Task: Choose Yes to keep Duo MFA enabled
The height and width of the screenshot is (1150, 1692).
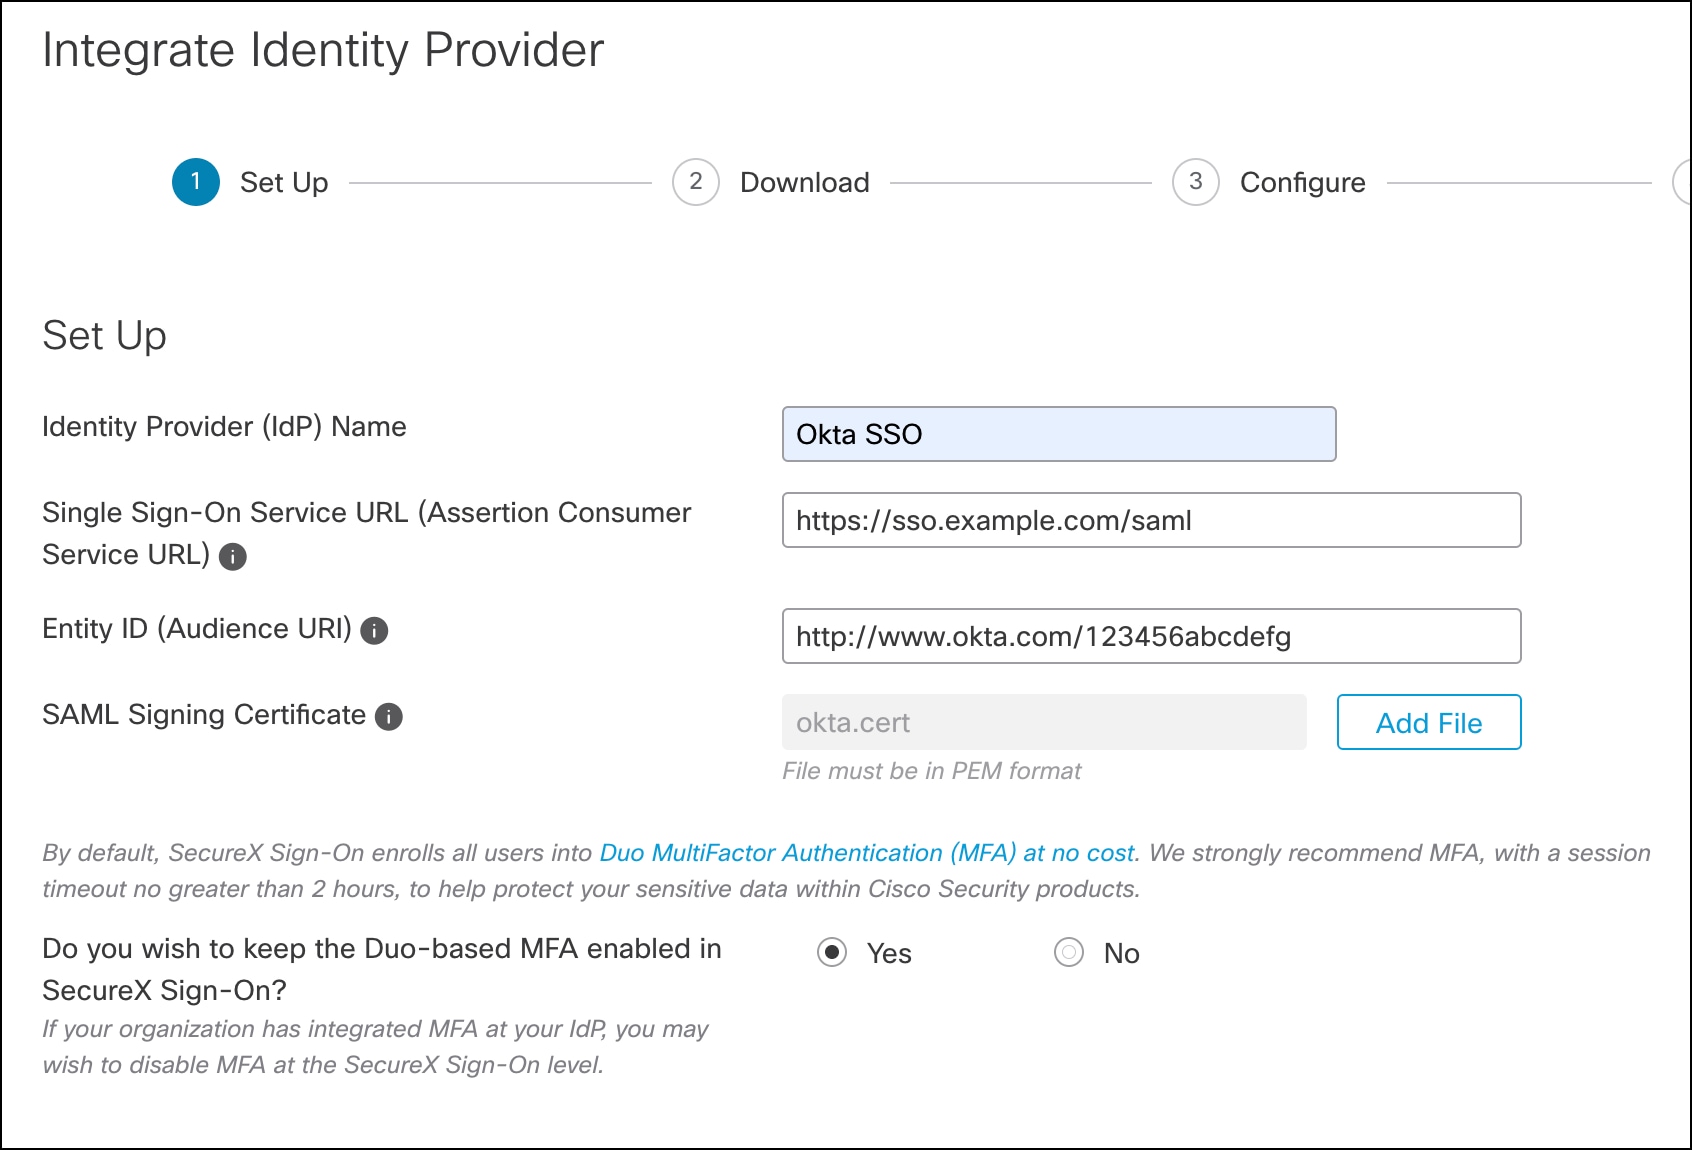Action: pyautogui.click(x=832, y=953)
